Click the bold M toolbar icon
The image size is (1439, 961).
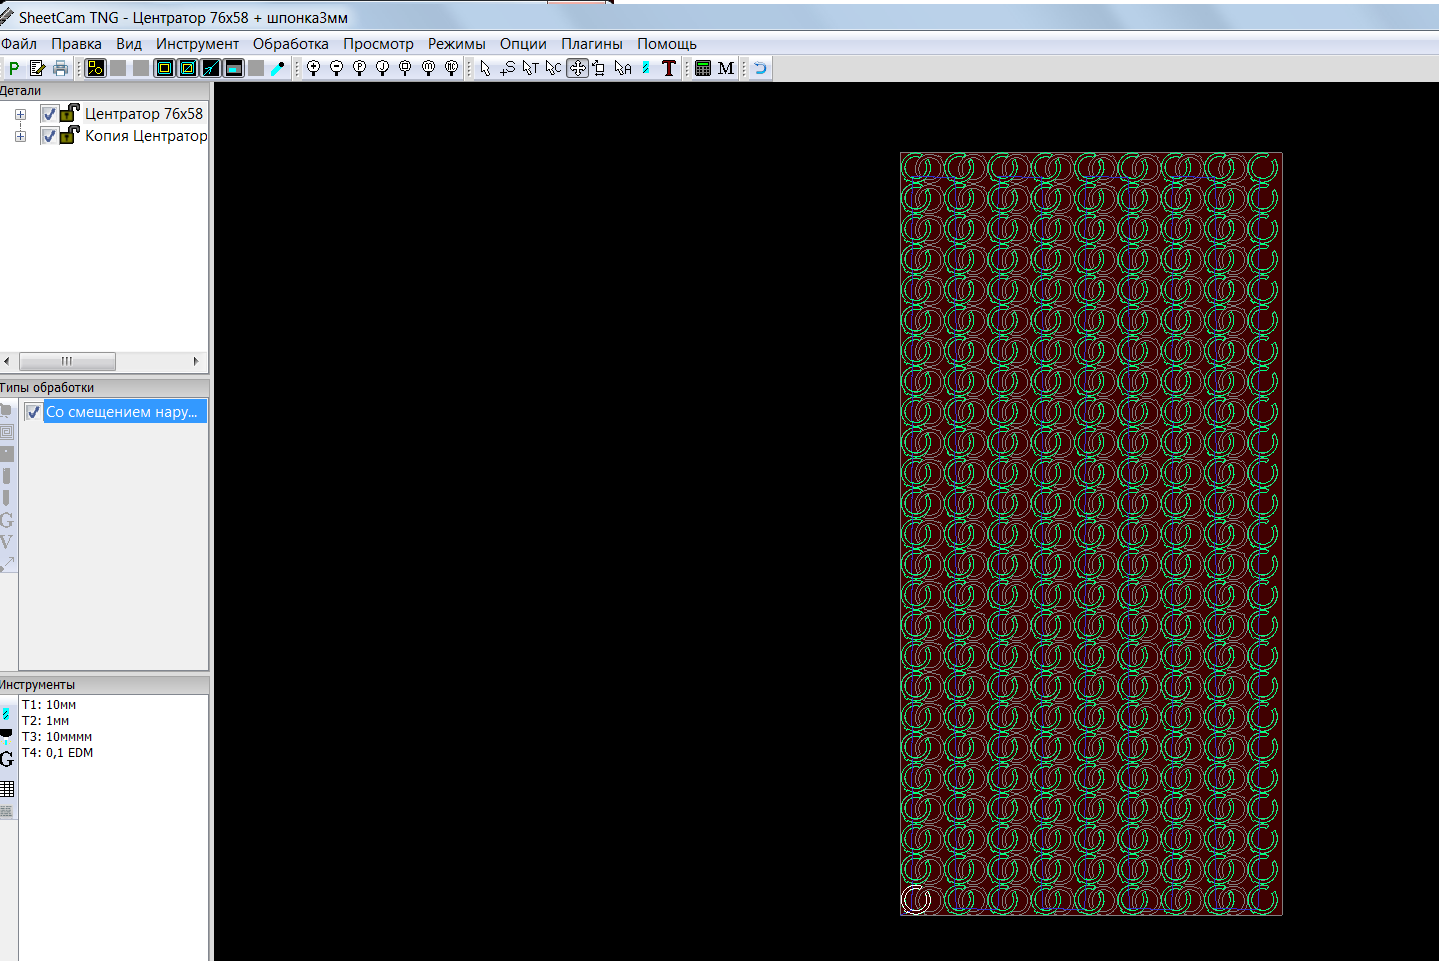coord(726,68)
